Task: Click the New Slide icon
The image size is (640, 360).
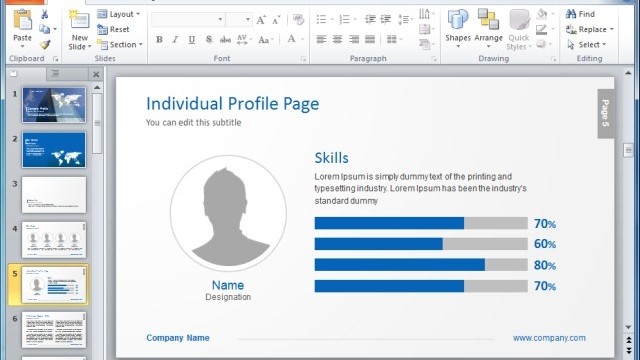Action: coord(79,20)
